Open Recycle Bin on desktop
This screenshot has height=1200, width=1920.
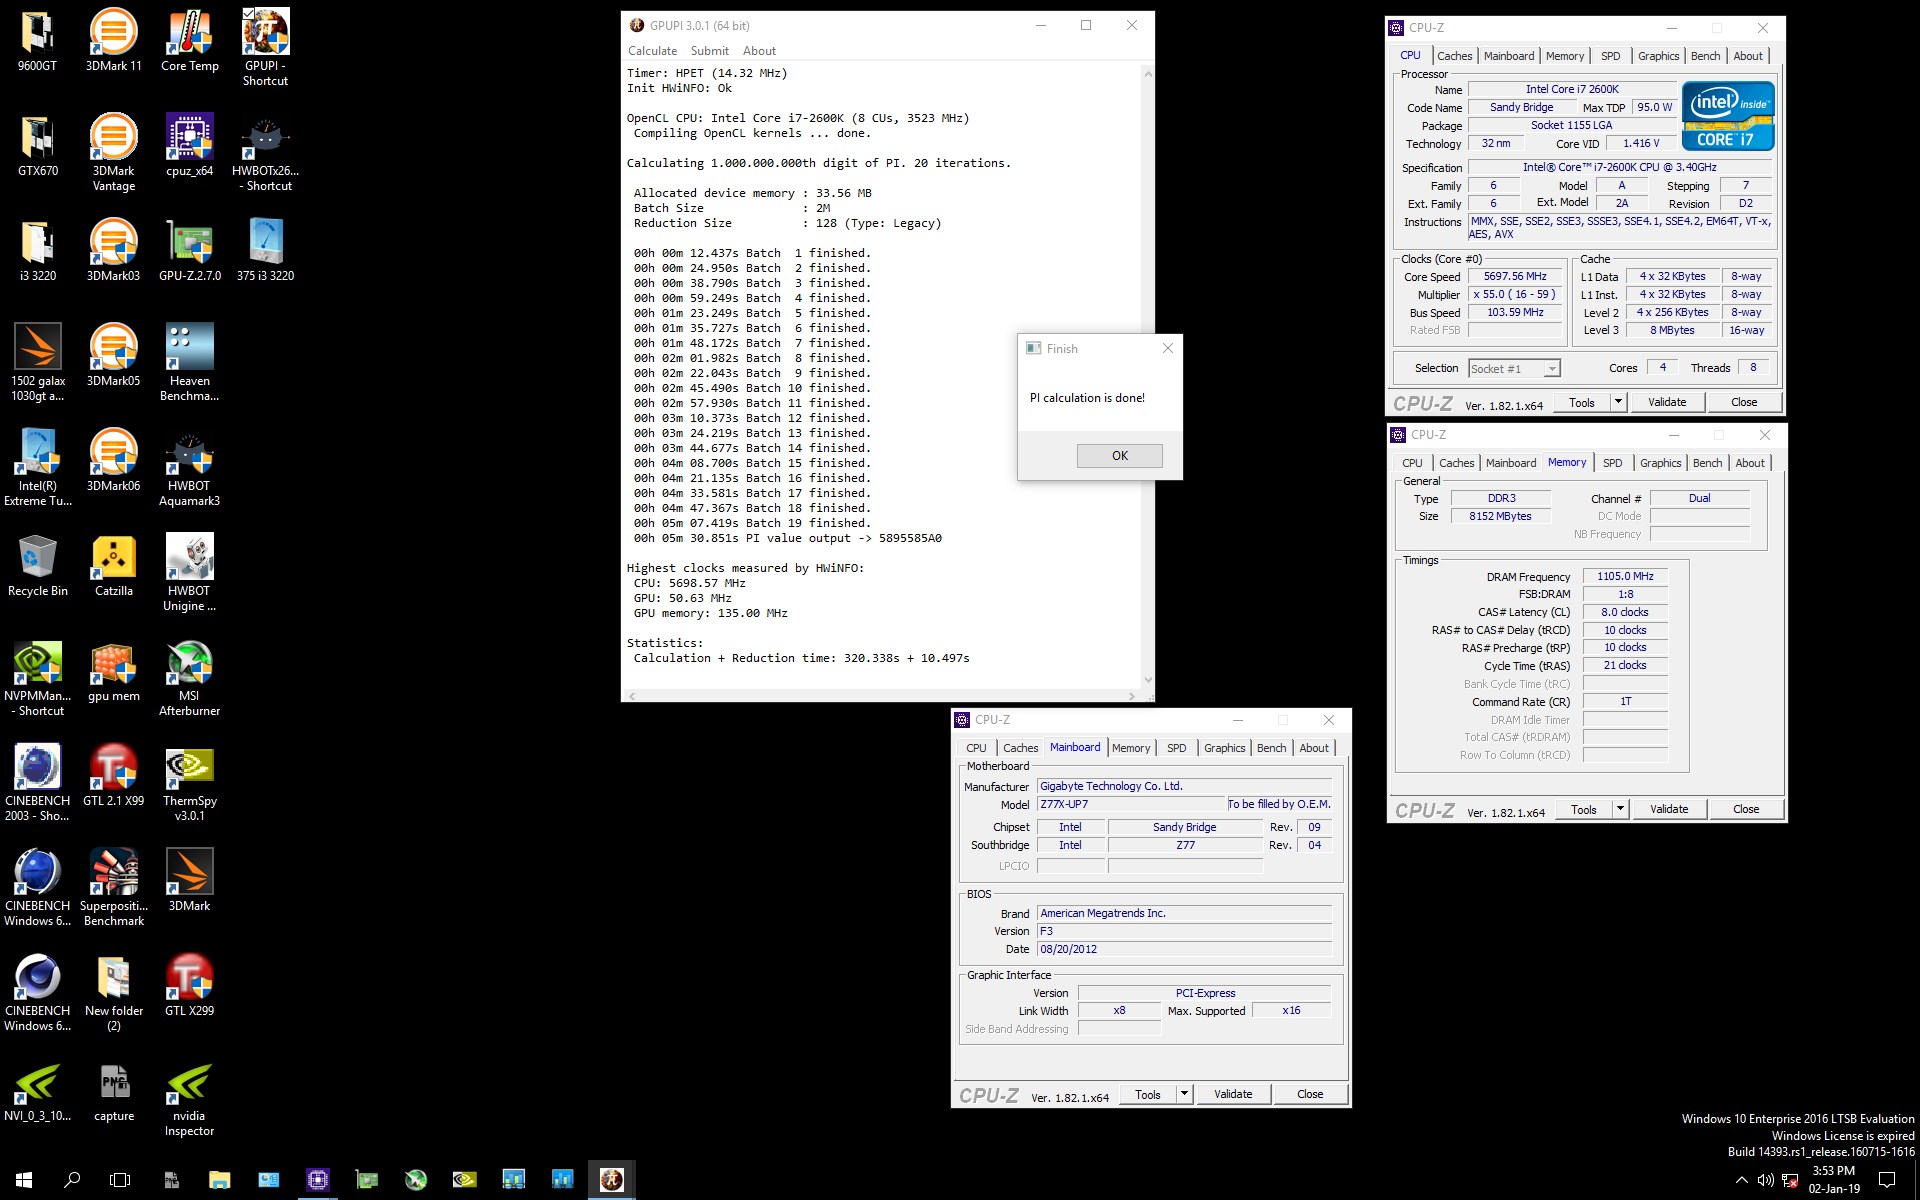tap(37, 565)
